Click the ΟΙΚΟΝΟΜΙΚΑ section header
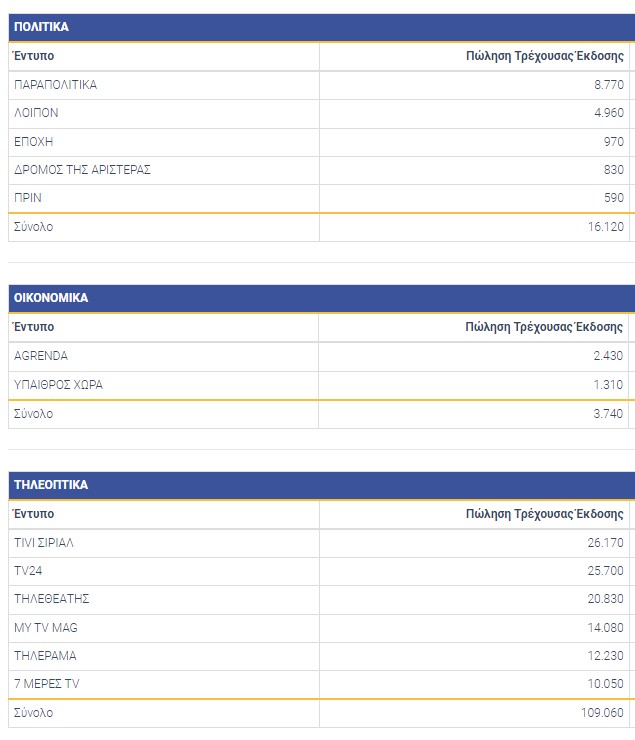 coord(51,298)
